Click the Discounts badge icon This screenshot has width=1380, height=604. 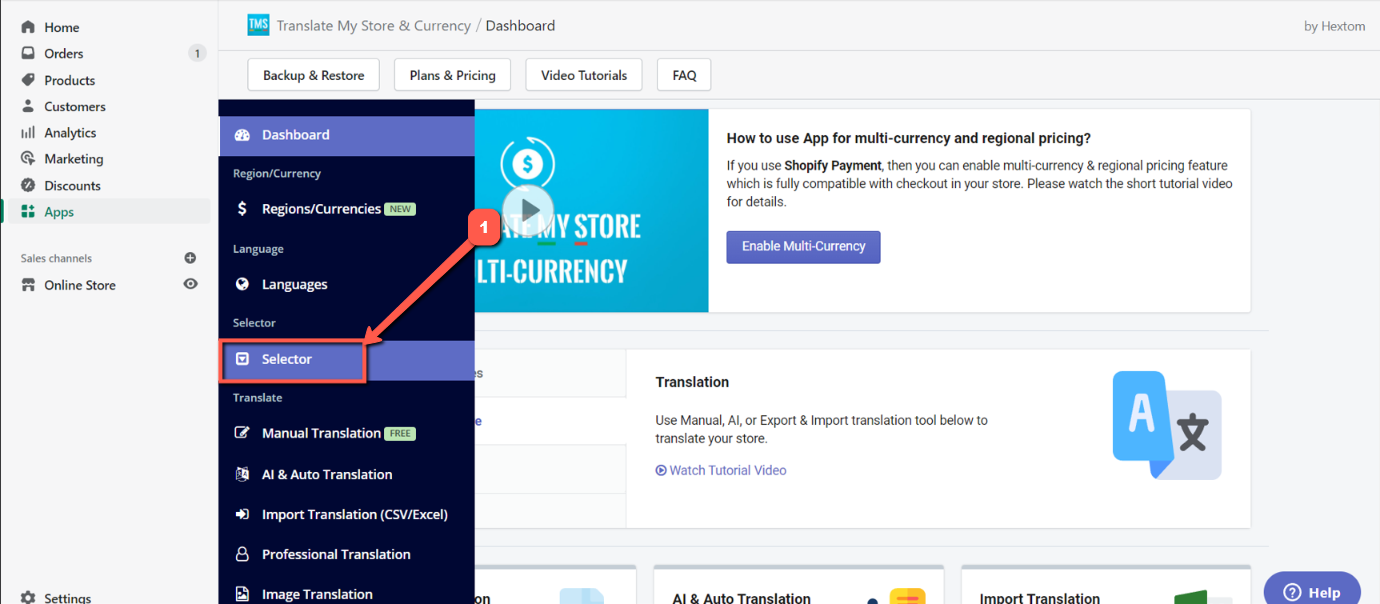click(28, 185)
